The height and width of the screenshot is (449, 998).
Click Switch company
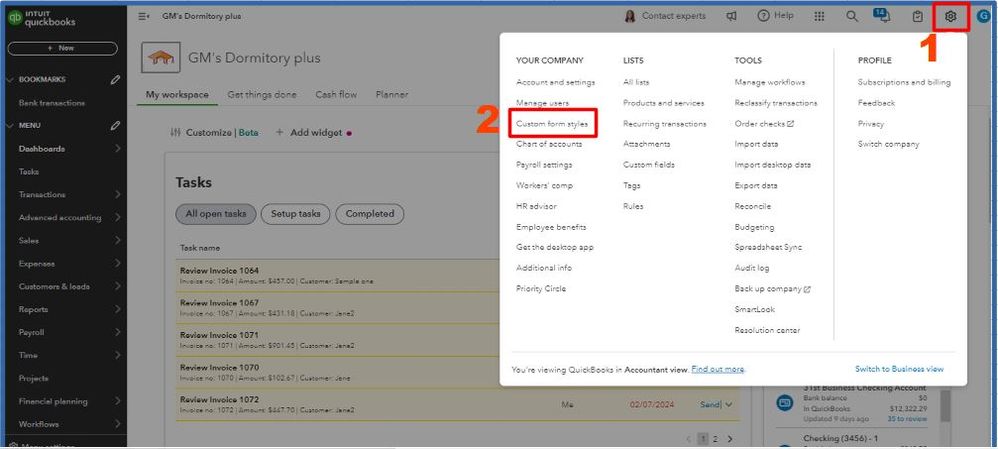pyautogui.click(x=889, y=144)
